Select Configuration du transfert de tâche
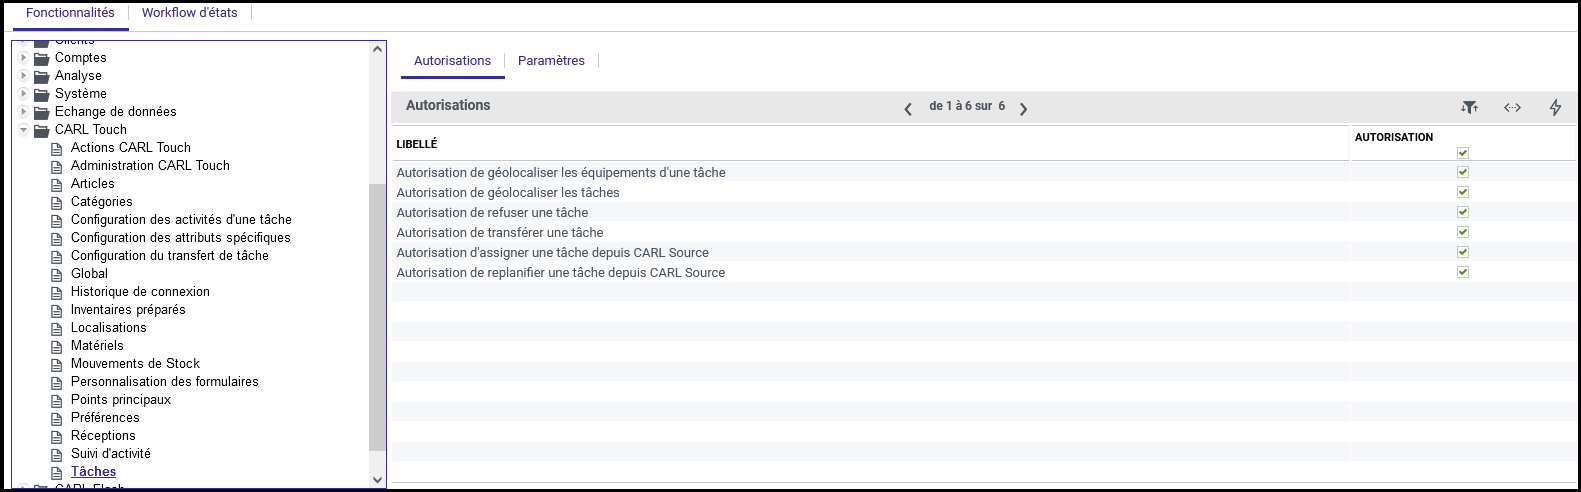 (170, 256)
